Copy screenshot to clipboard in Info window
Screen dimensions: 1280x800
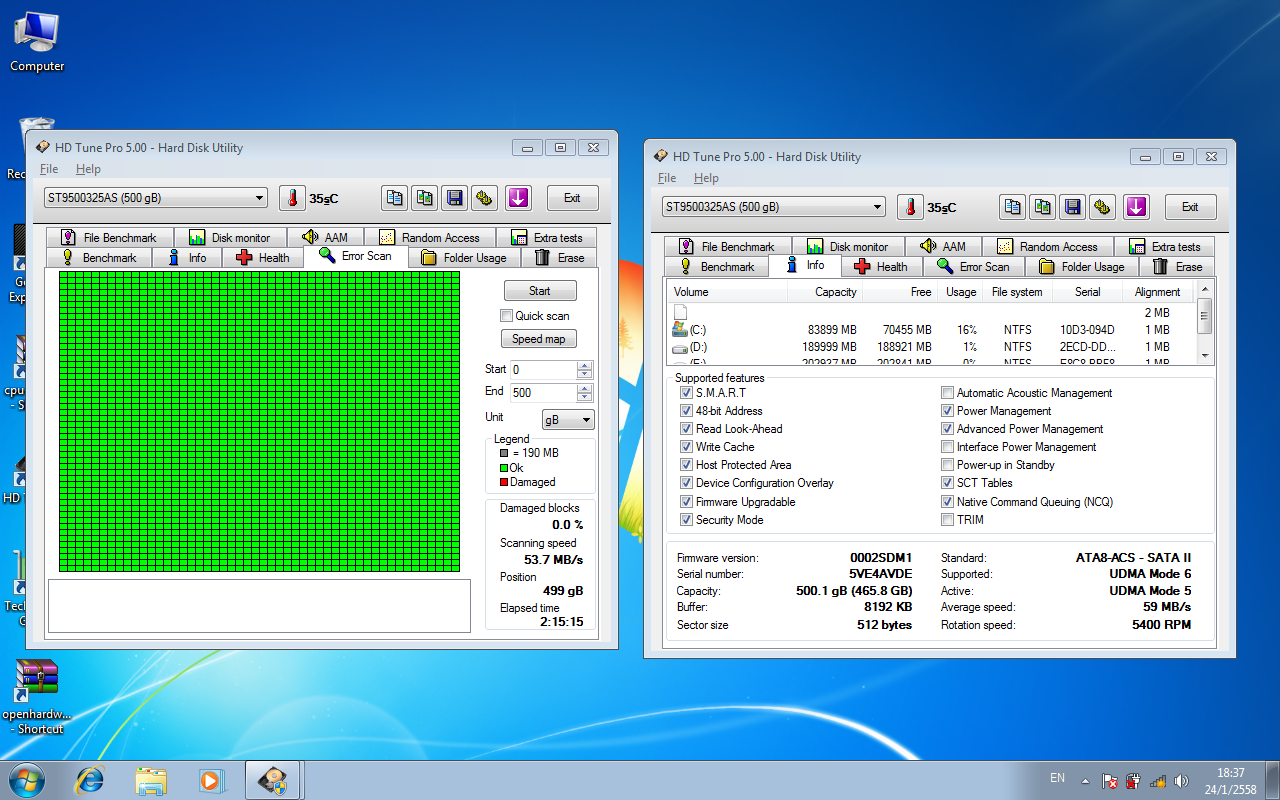(x=1043, y=207)
